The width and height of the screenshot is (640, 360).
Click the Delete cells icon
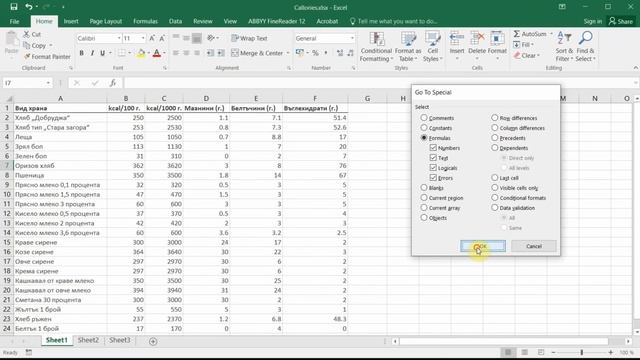click(477, 38)
